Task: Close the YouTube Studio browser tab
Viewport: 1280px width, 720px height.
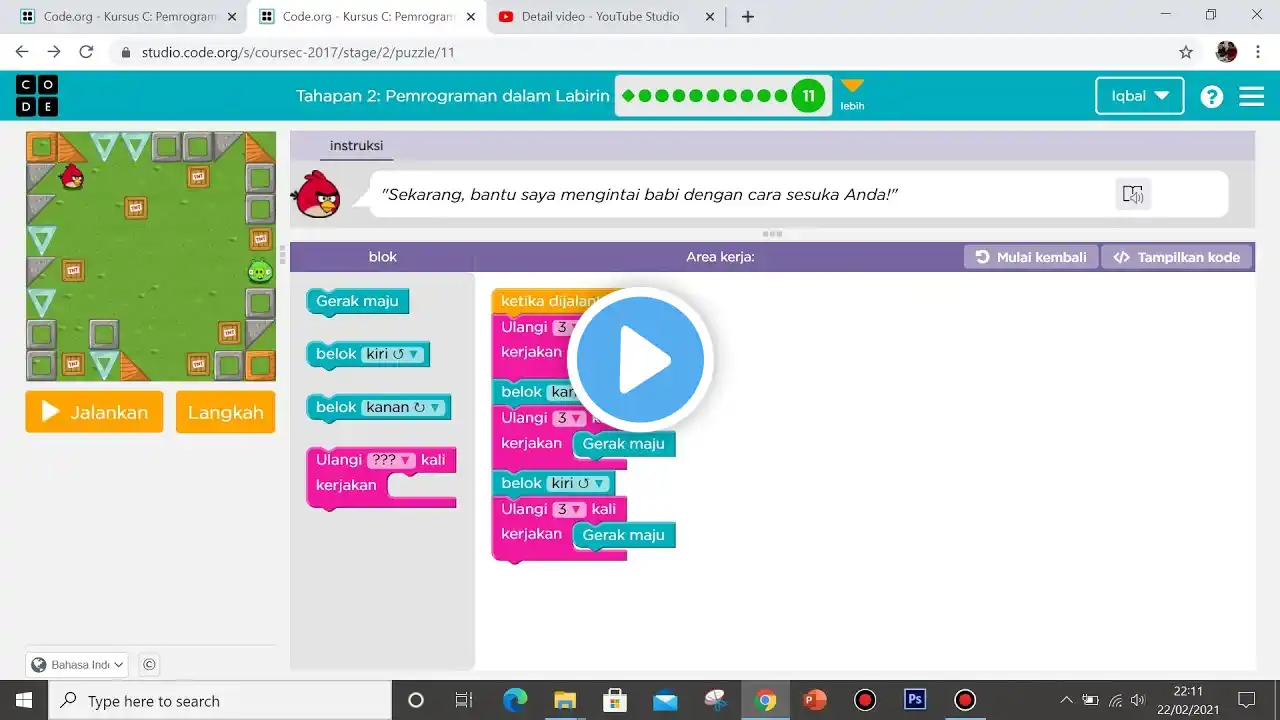Action: 711,17
